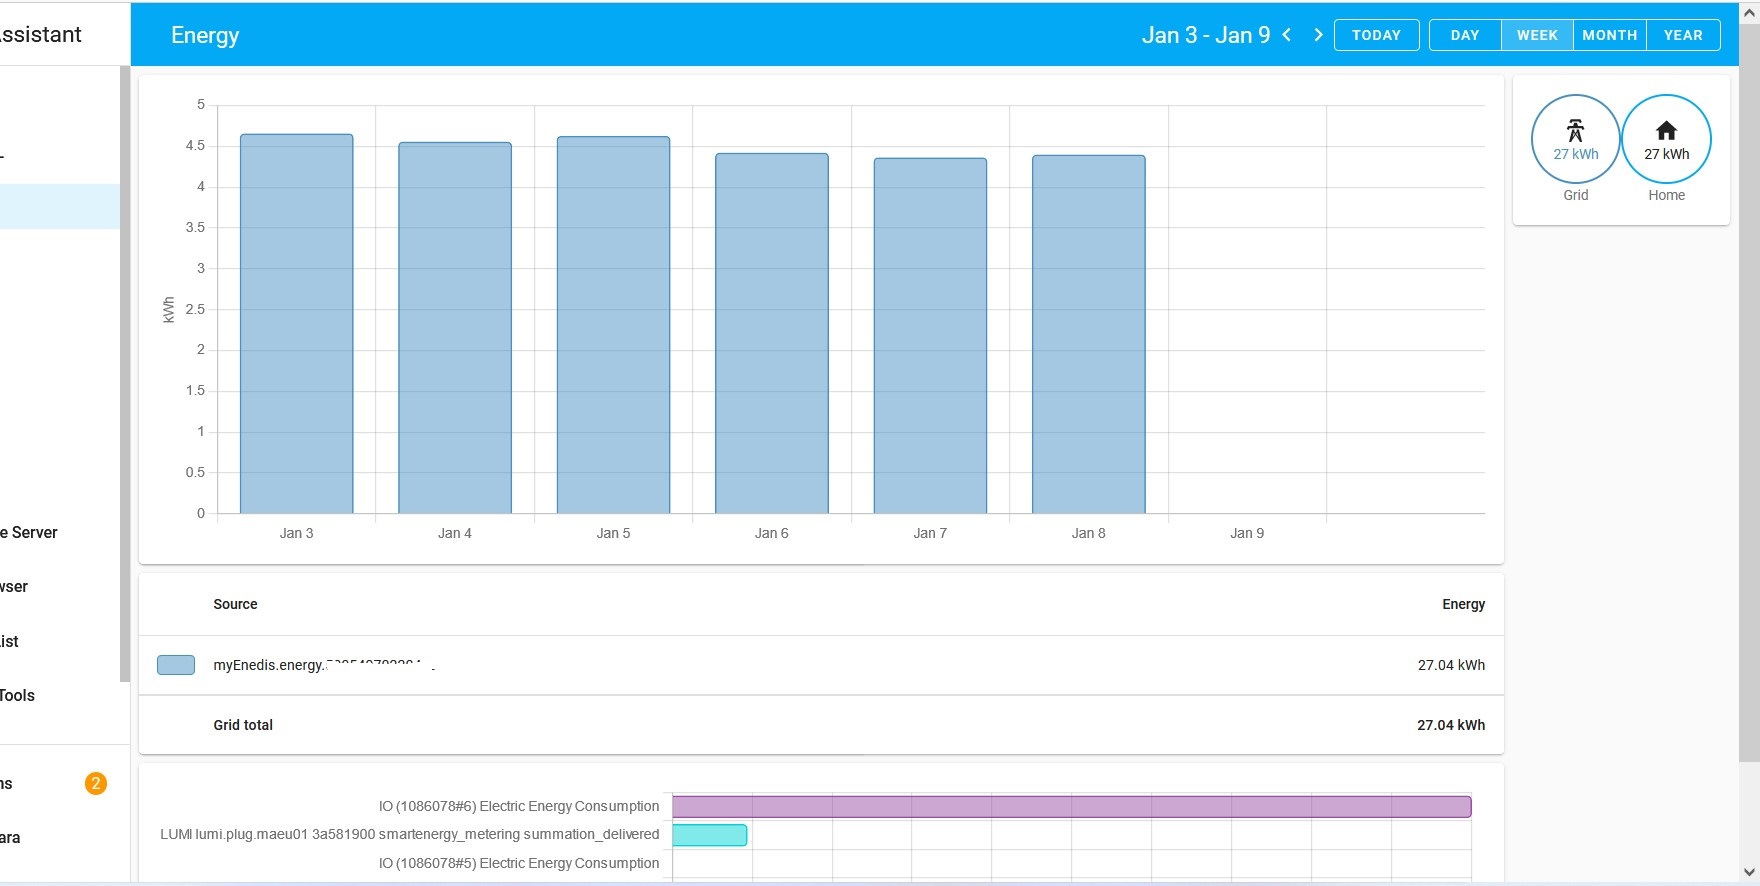The width and height of the screenshot is (1760, 886).
Task: Click the Jan 8 consumption bar
Action: click(x=1088, y=335)
